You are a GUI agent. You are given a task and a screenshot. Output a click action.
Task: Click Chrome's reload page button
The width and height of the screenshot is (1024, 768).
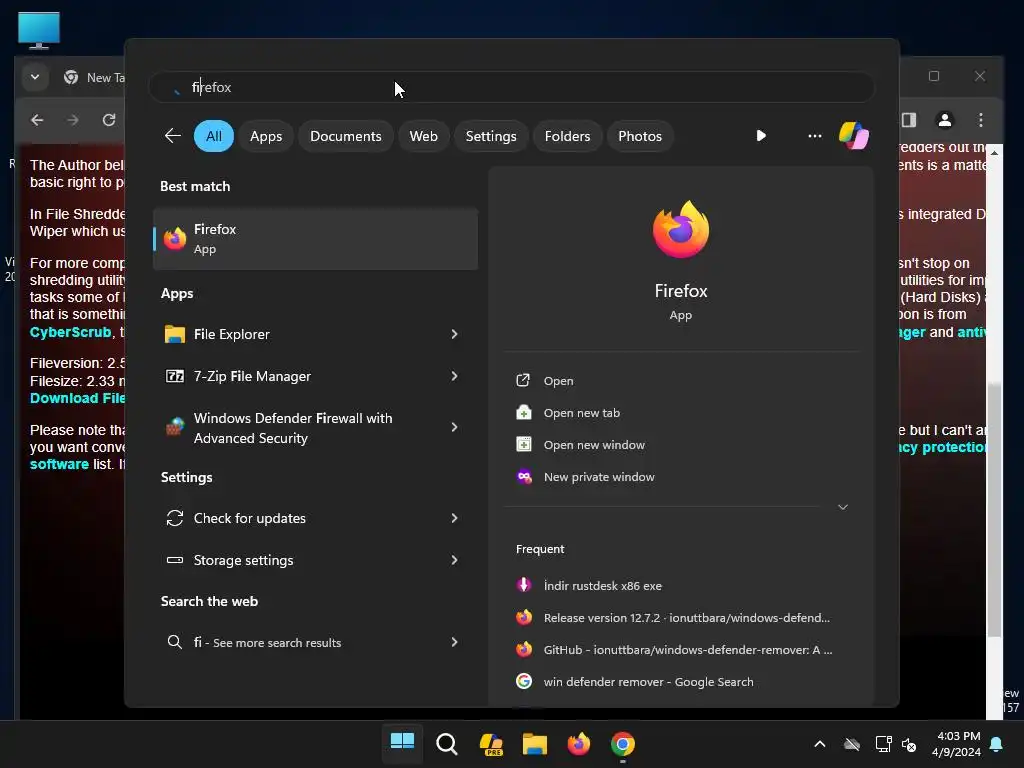tap(109, 120)
